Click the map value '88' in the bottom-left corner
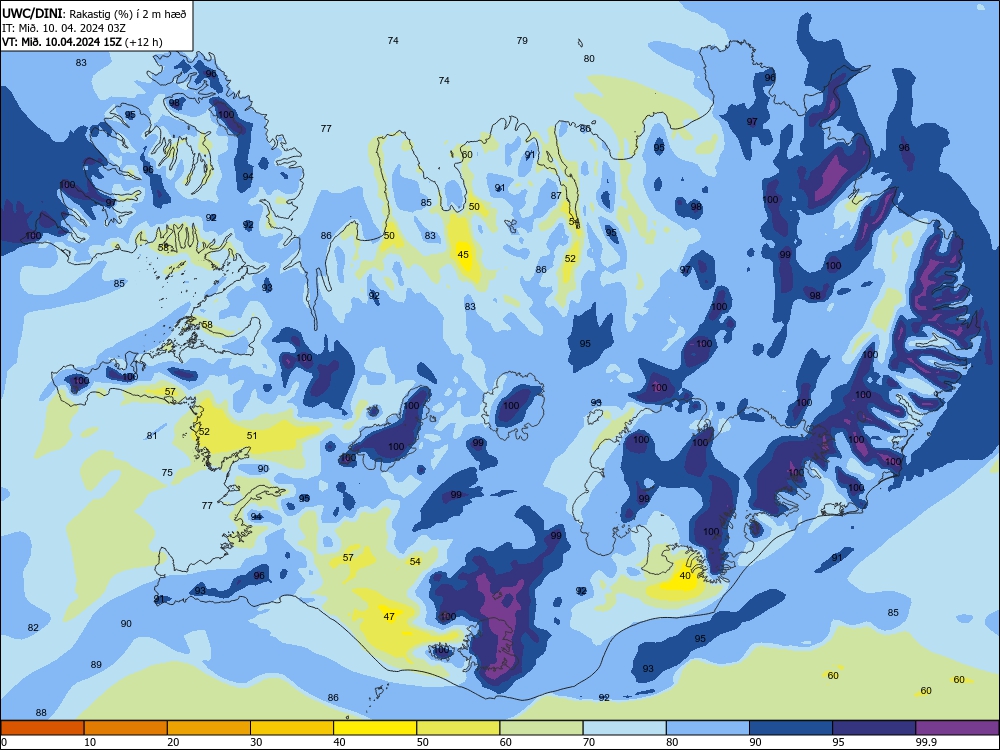 click(41, 713)
